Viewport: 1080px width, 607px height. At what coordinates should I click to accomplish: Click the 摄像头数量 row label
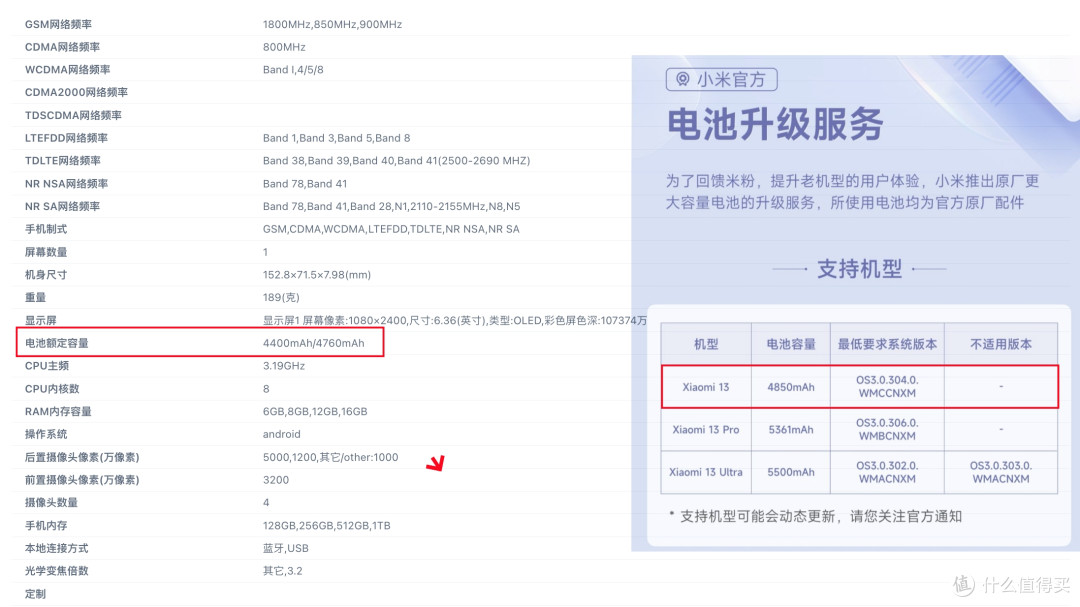coord(51,503)
